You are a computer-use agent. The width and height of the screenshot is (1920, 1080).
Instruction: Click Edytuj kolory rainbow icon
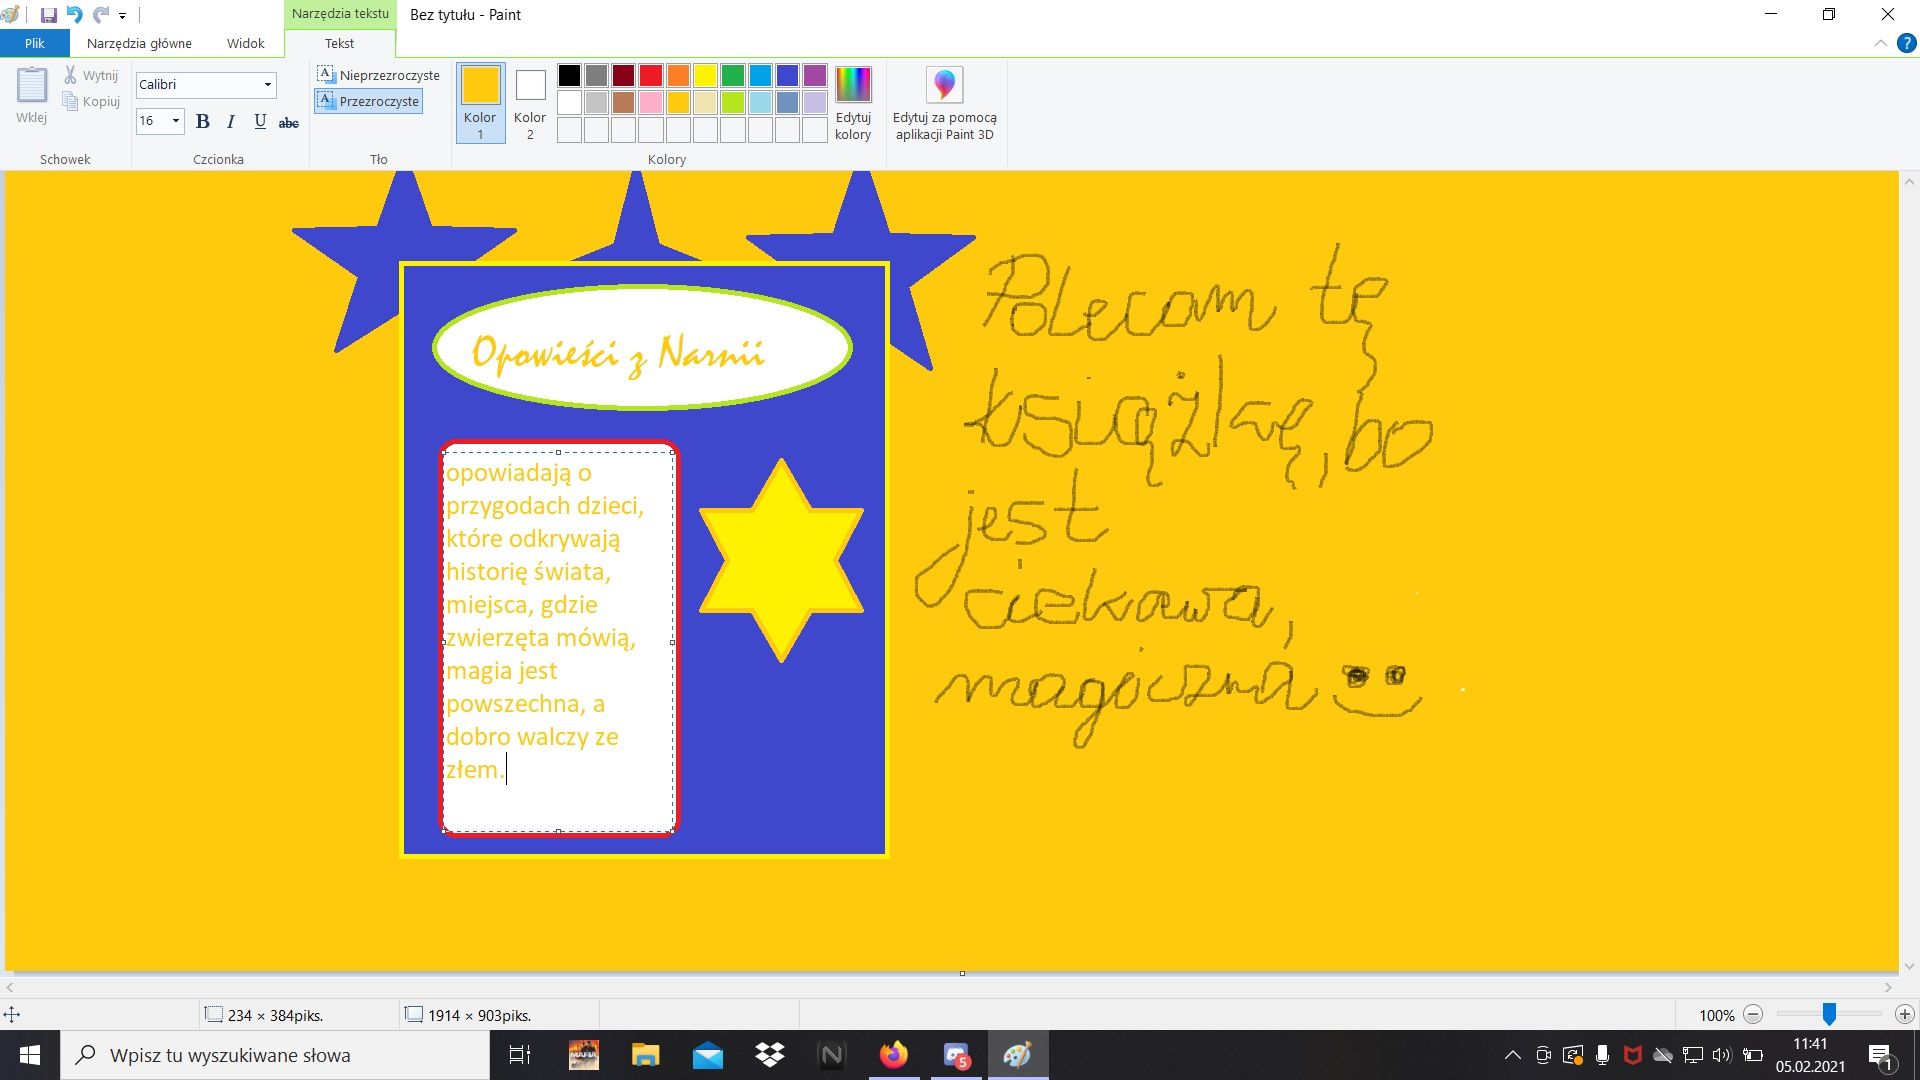point(853,85)
